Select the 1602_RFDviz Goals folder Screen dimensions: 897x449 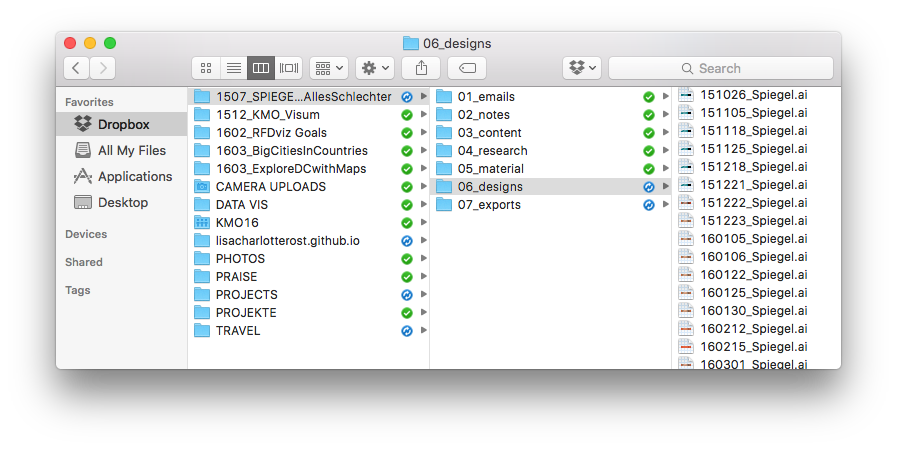pos(308,133)
